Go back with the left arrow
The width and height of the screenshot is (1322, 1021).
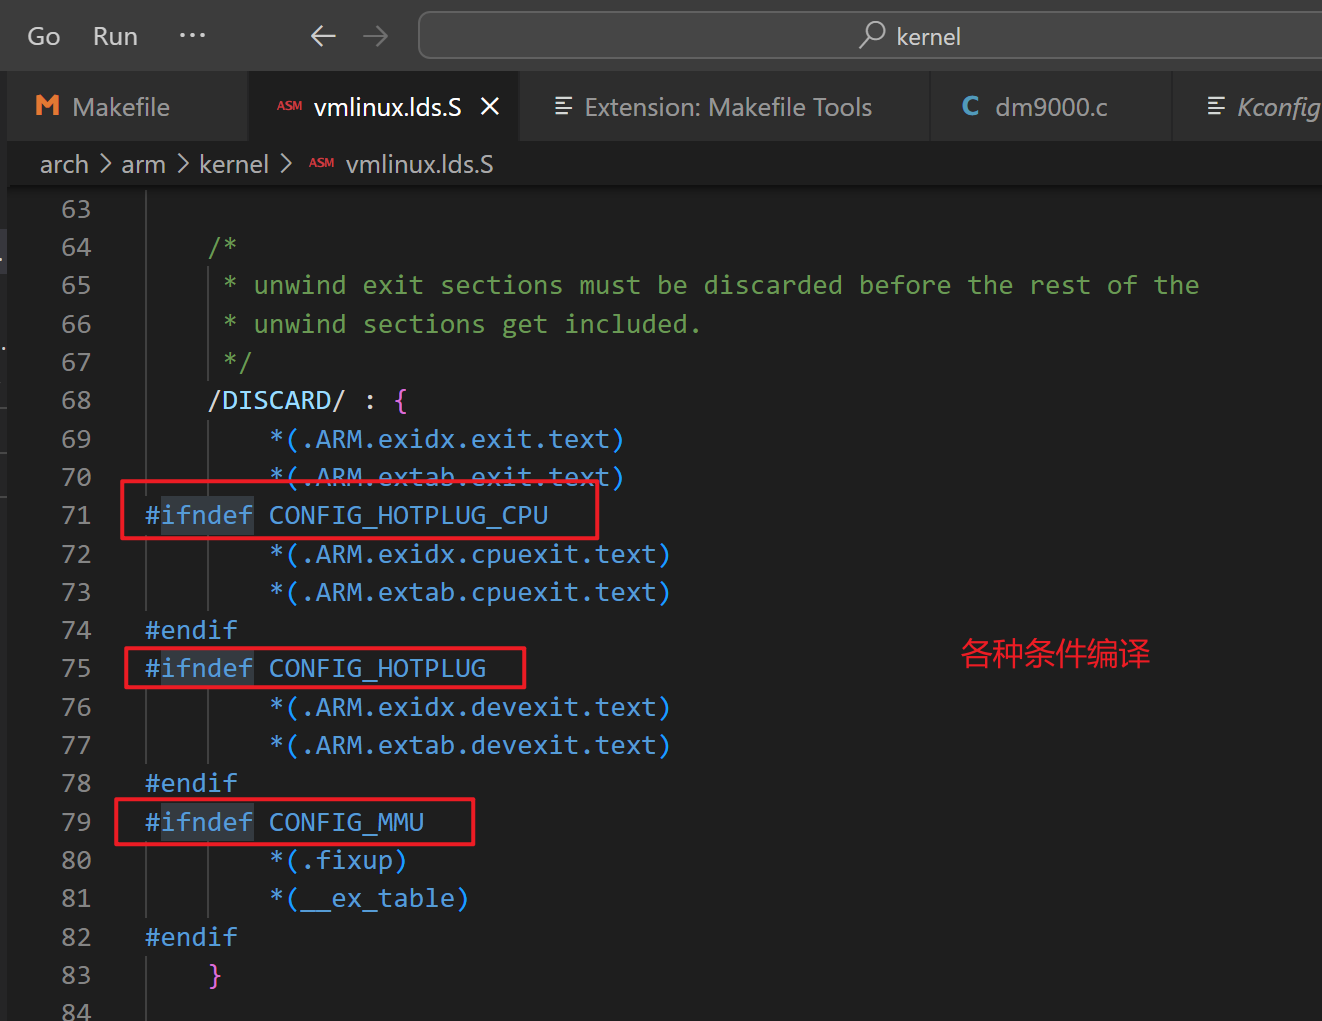coord(323,36)
